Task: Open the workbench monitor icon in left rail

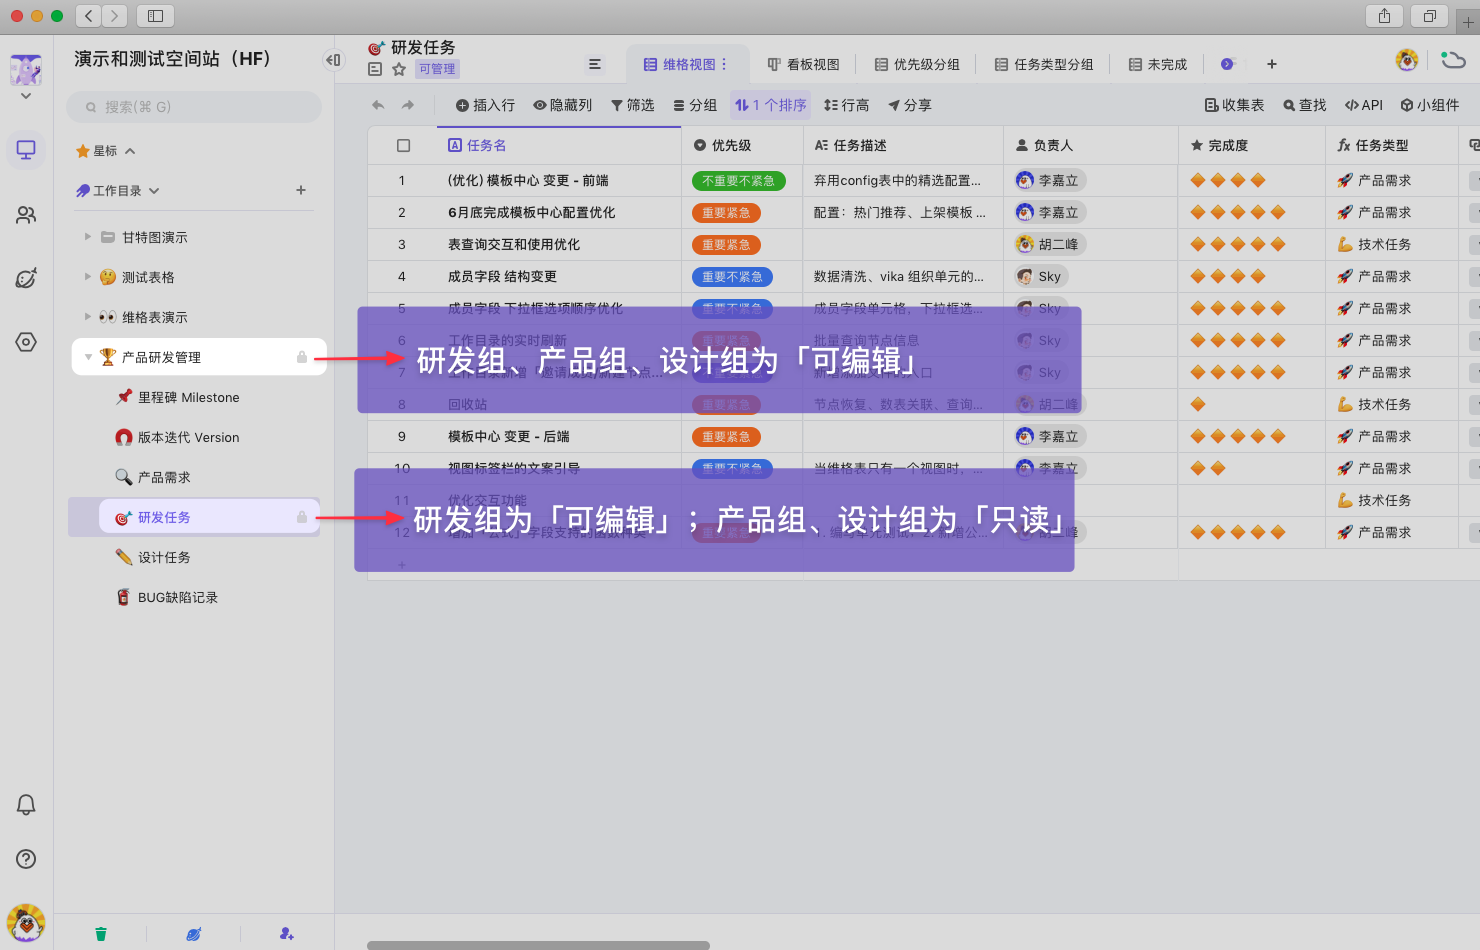Action: click(x=26, y=150)
